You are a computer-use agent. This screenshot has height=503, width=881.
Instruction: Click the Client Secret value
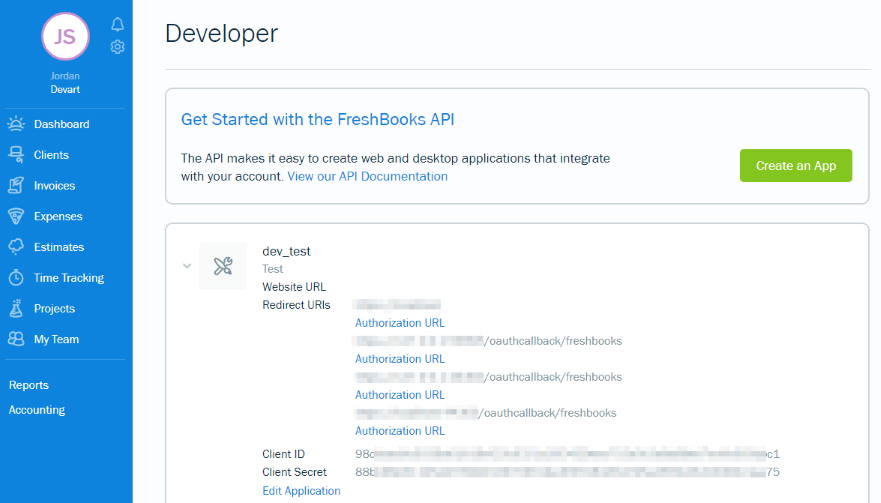[567, 472]
